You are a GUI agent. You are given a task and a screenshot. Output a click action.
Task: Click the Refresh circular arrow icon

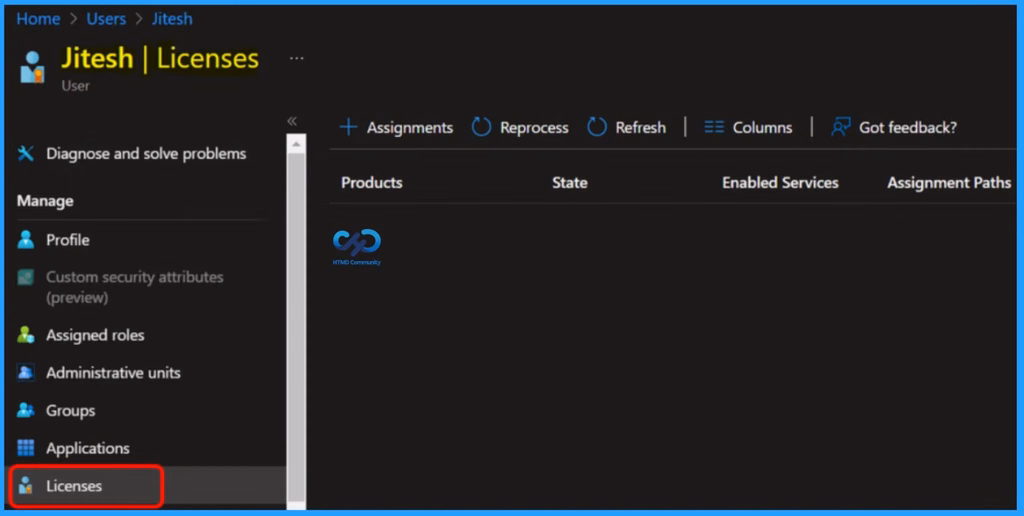click(597, 127)
